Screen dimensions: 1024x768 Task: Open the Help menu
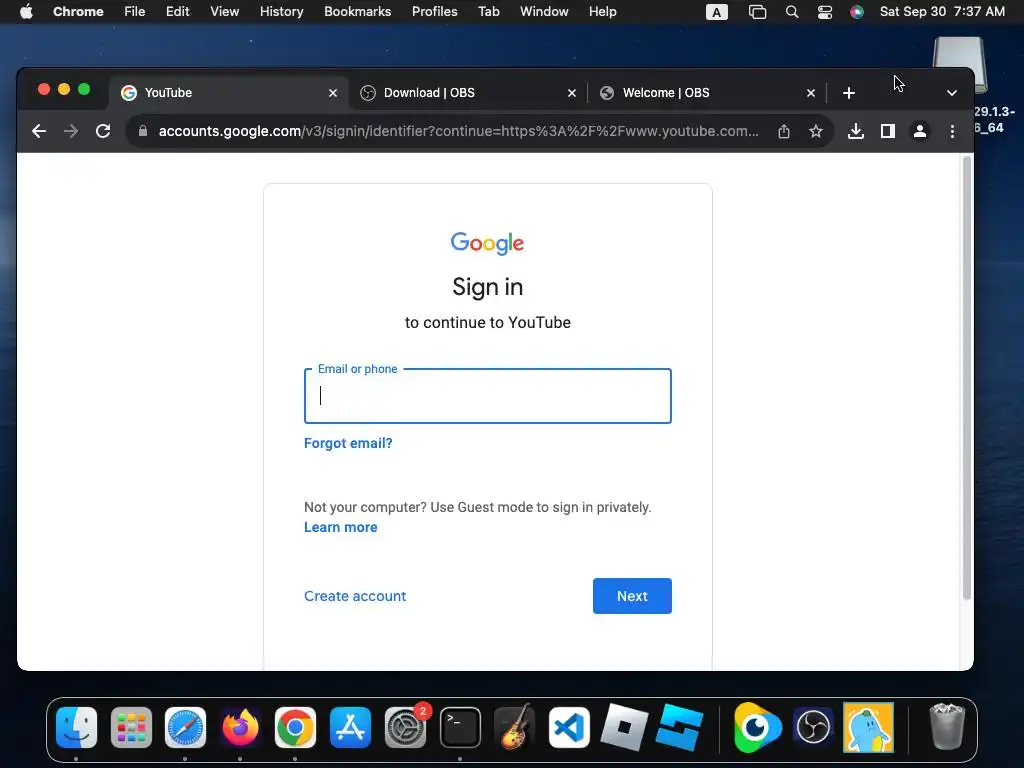[602, 12]
